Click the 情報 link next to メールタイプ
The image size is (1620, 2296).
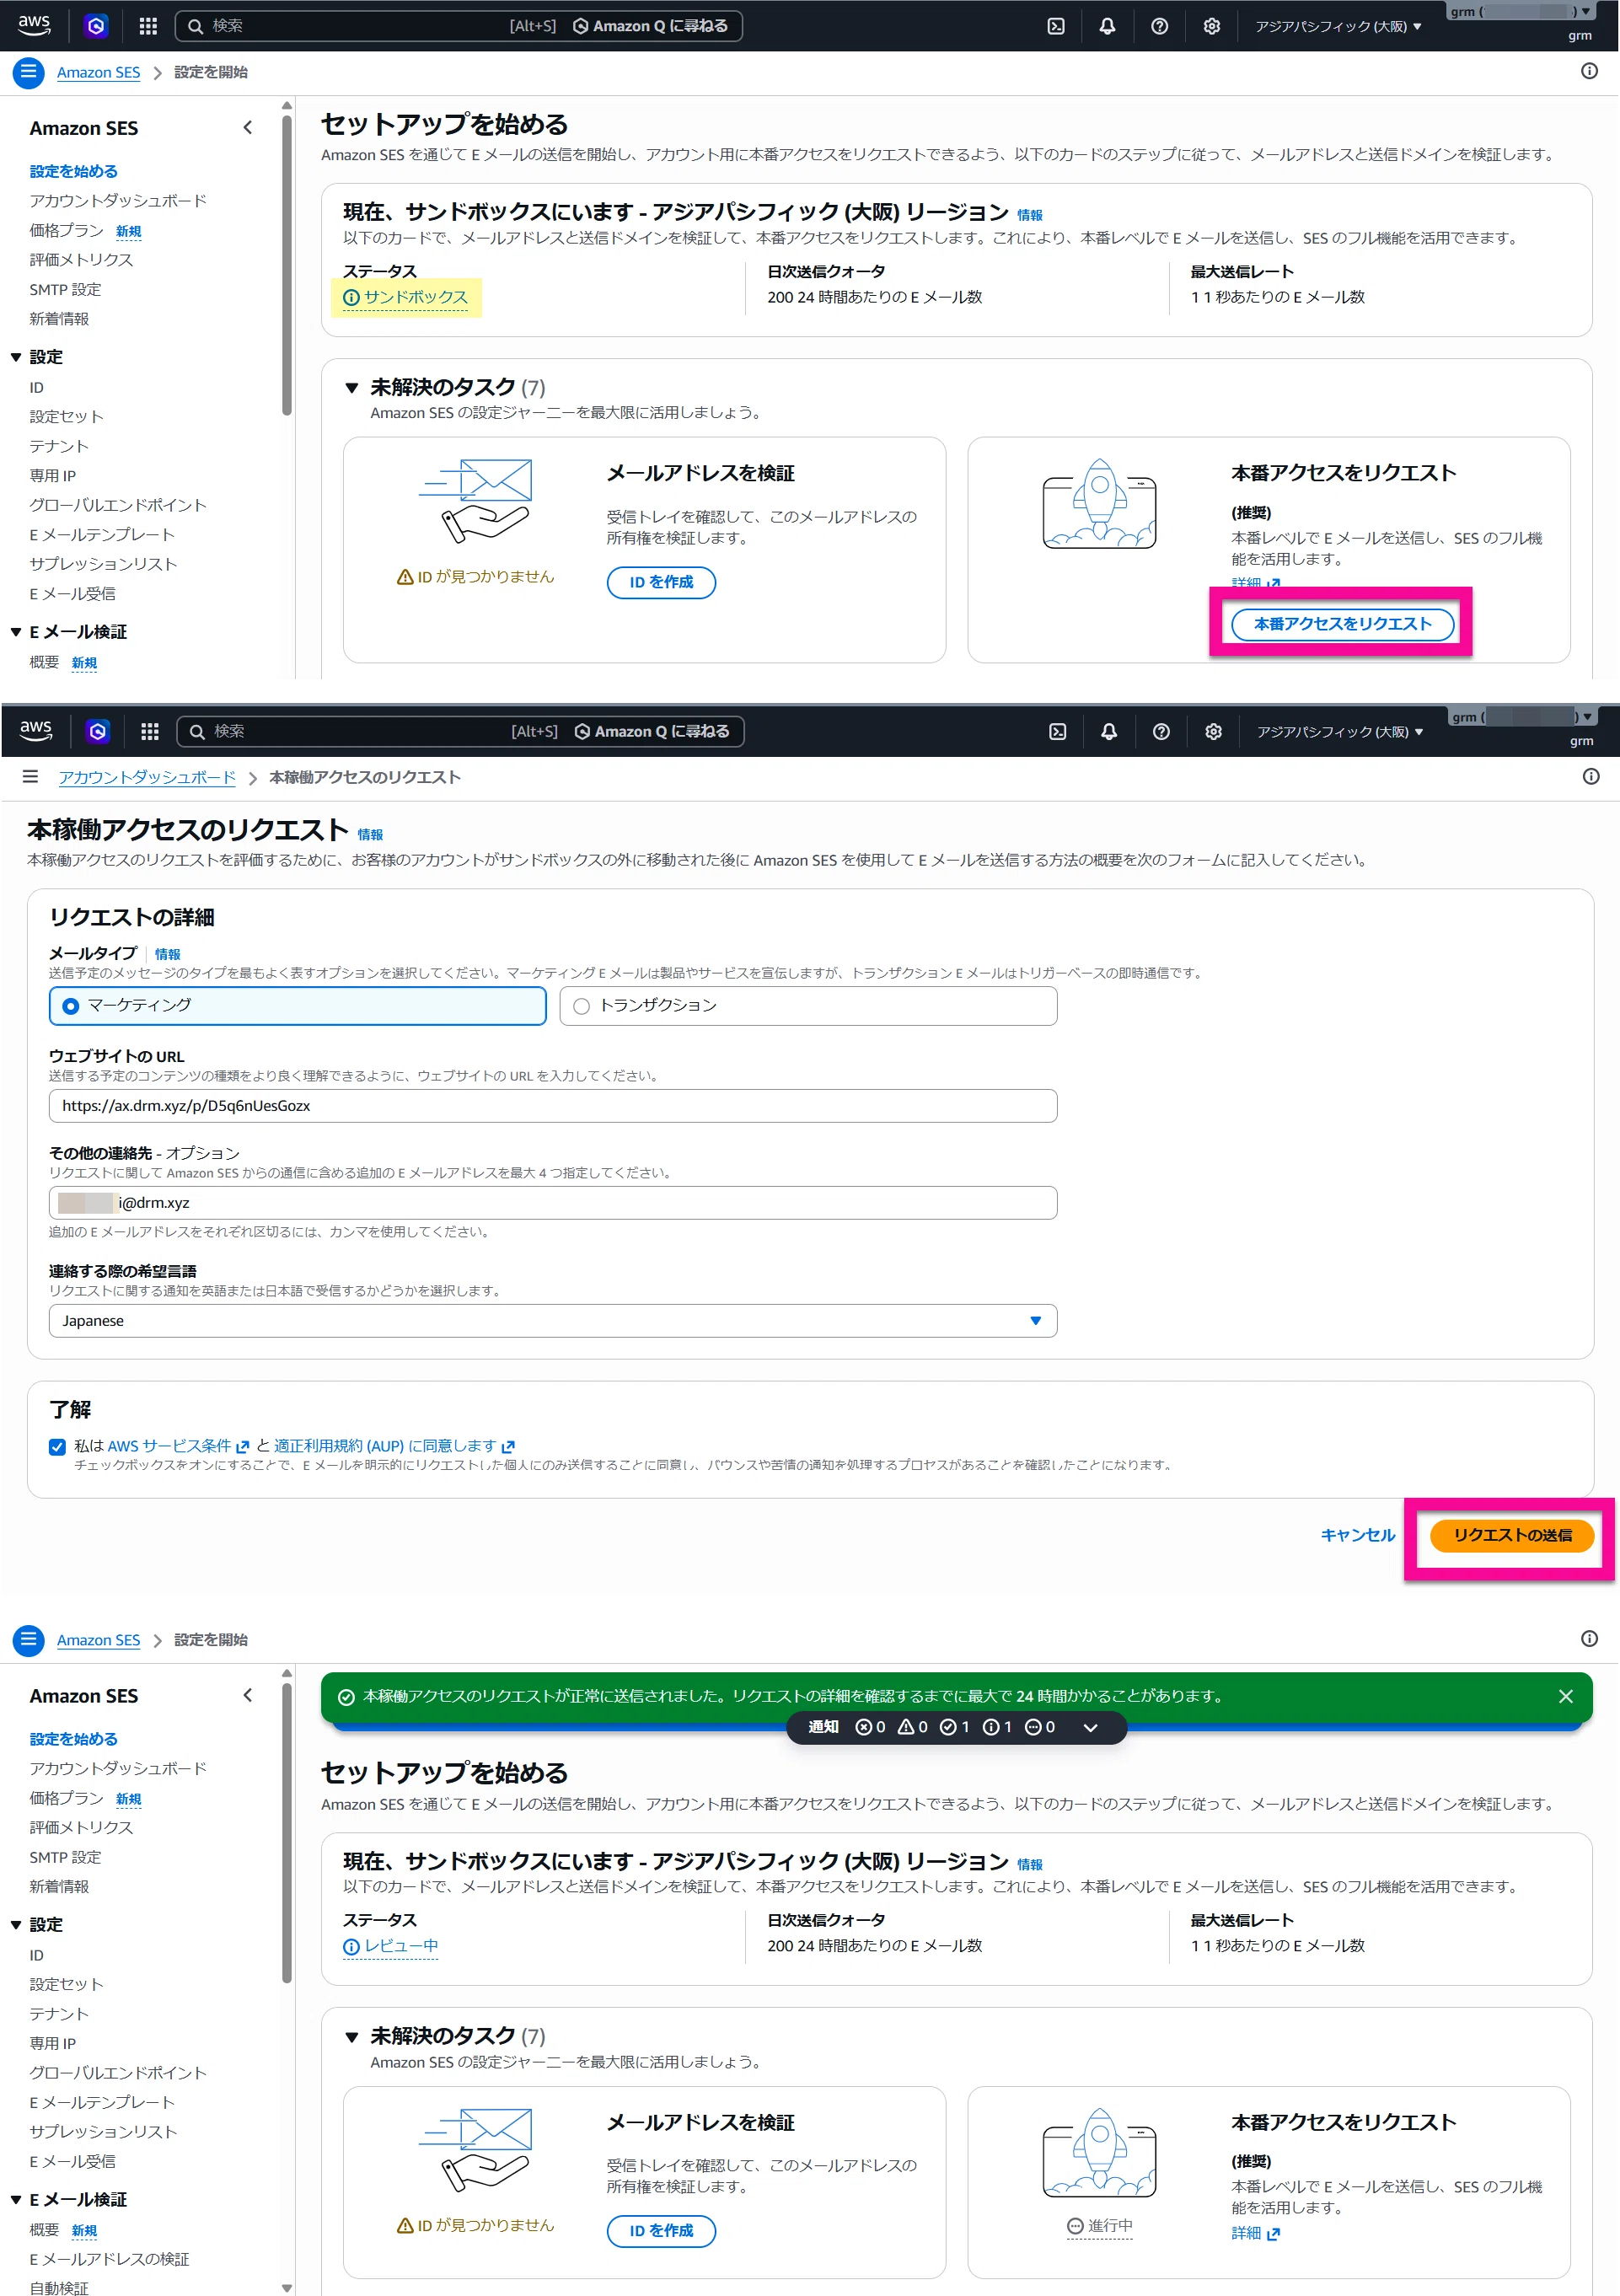[168, 955]
